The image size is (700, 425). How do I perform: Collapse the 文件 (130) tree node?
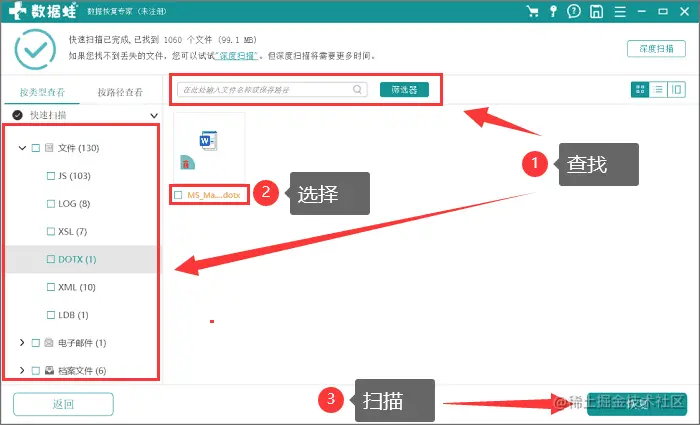(x=22, y=148)
